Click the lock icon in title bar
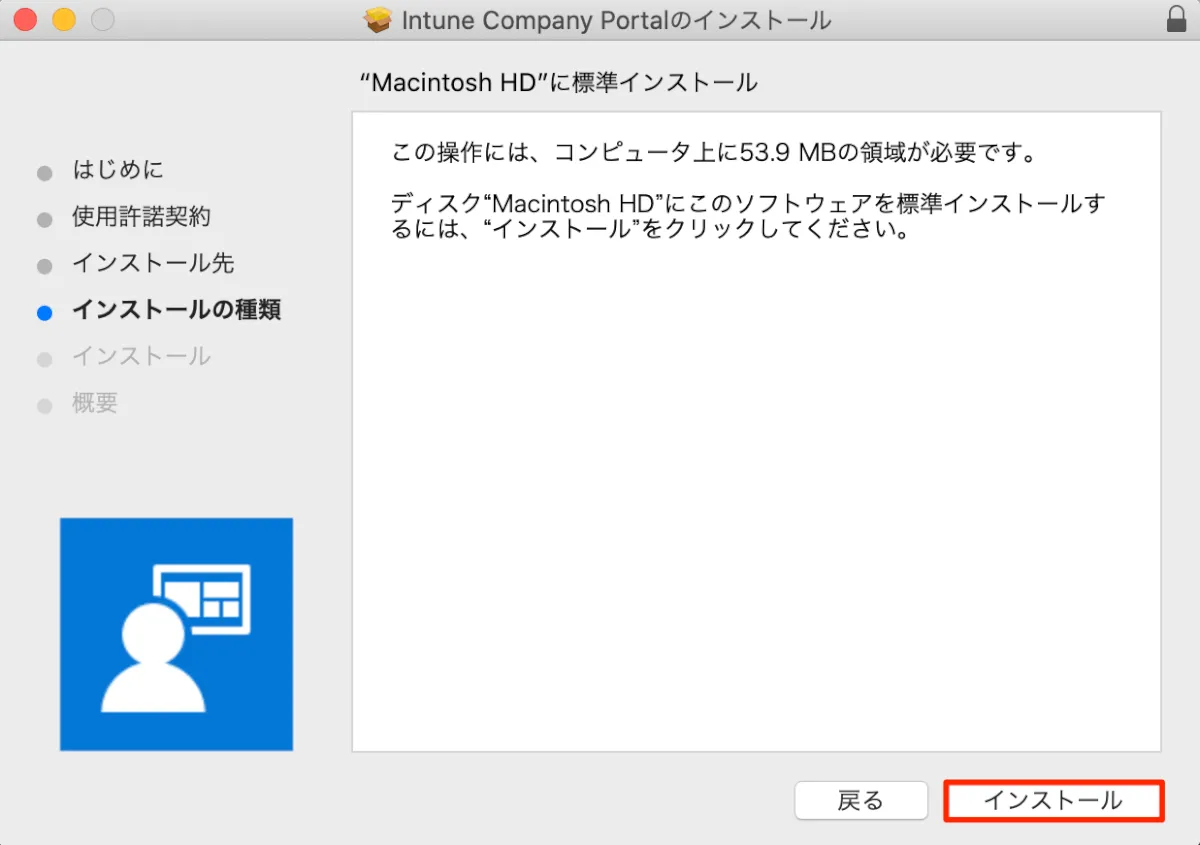The width and height of the screenshot is (1200, 845). coord(1176,19)
